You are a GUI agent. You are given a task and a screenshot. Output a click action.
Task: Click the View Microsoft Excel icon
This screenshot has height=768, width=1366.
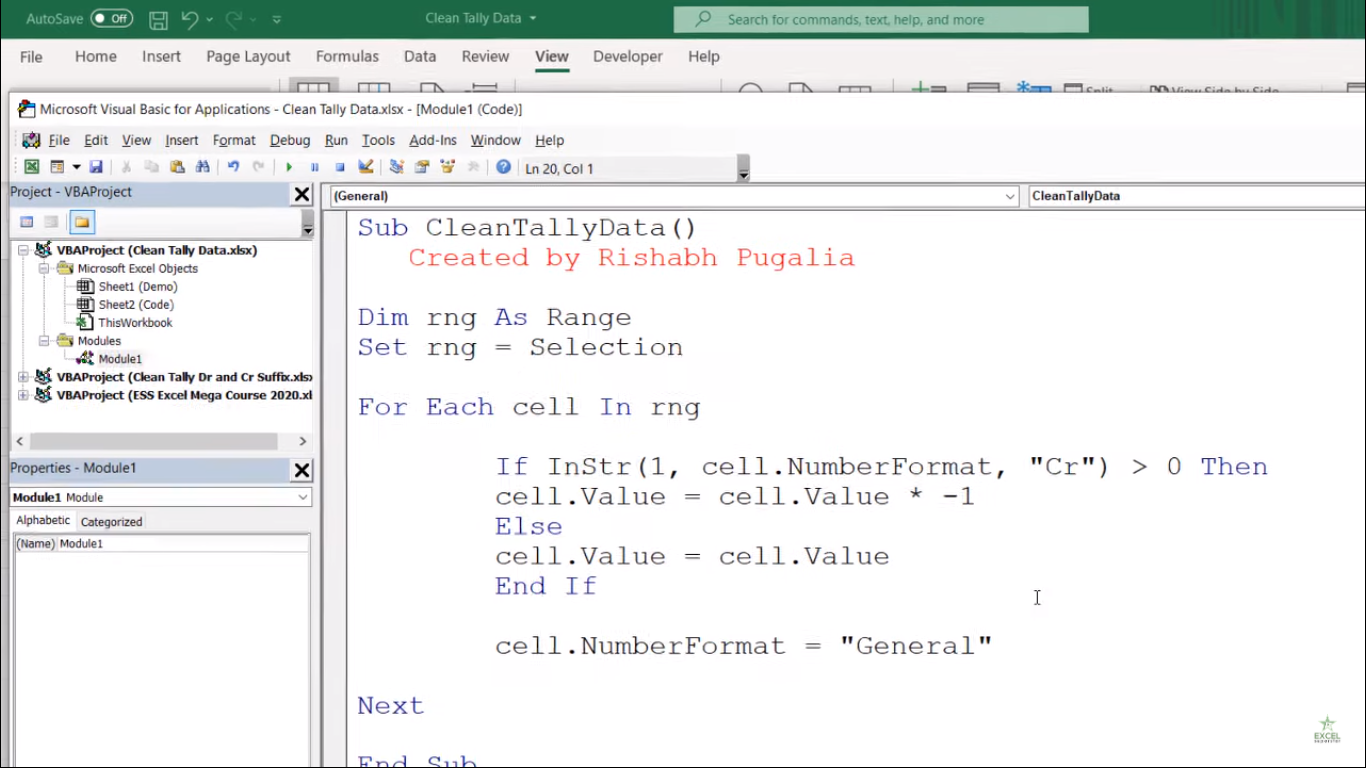[32, 167]
